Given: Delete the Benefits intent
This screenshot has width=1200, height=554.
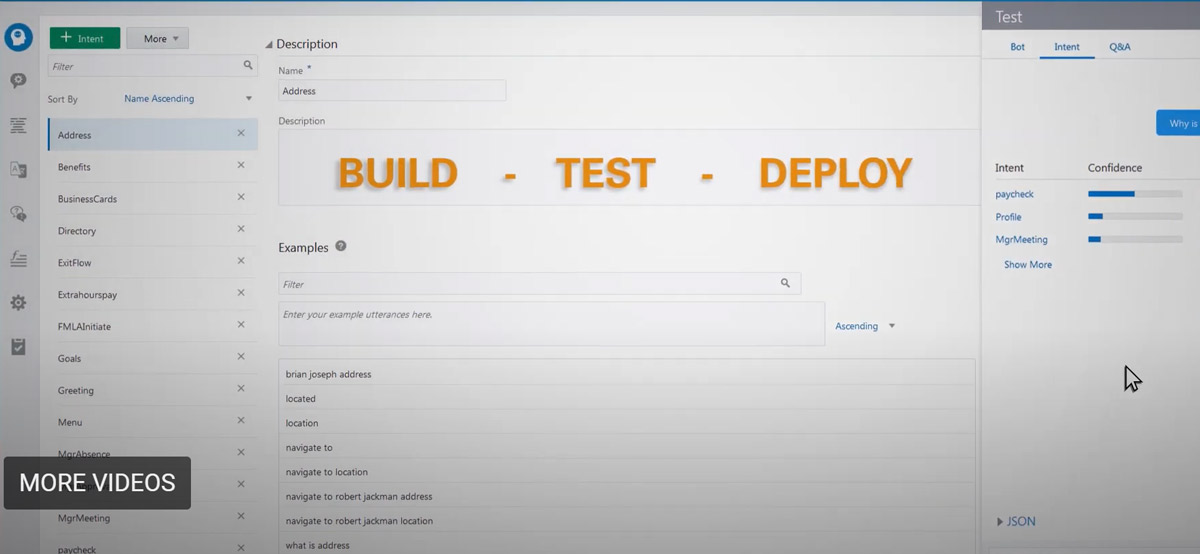Looking at the screenshot, I should (x=241, y=165).
